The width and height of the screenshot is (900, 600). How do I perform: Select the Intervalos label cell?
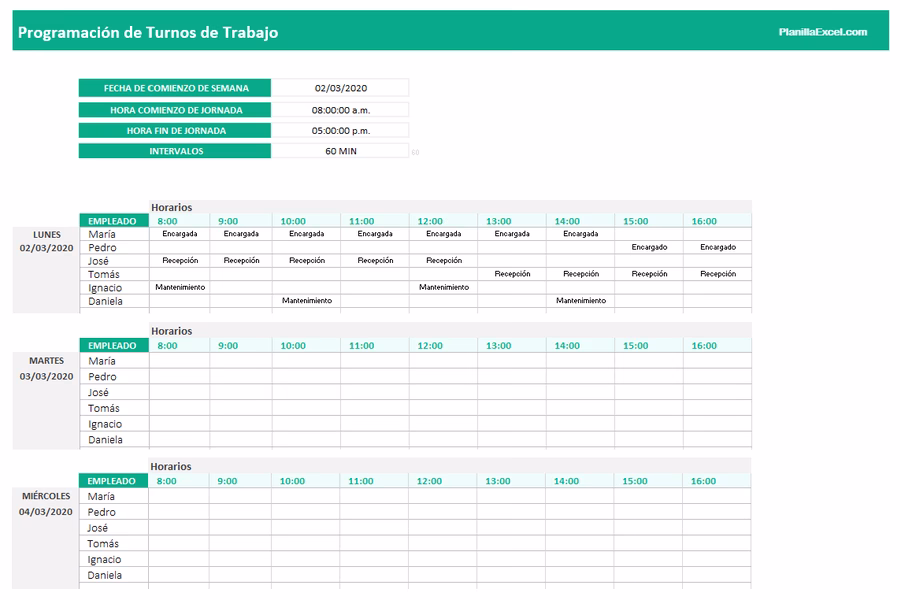point(175,151)
